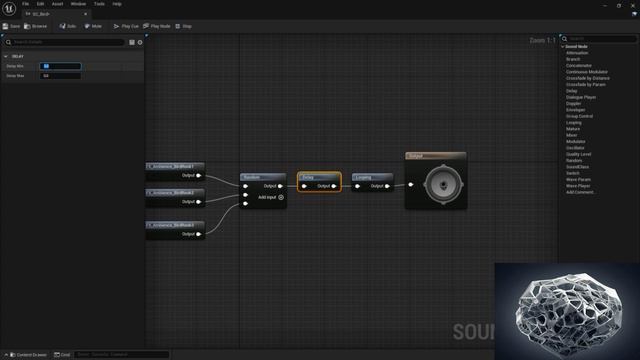640x360 pixels.
Task: Select Doppler in the palette
Action: click(x=573, y=103)
